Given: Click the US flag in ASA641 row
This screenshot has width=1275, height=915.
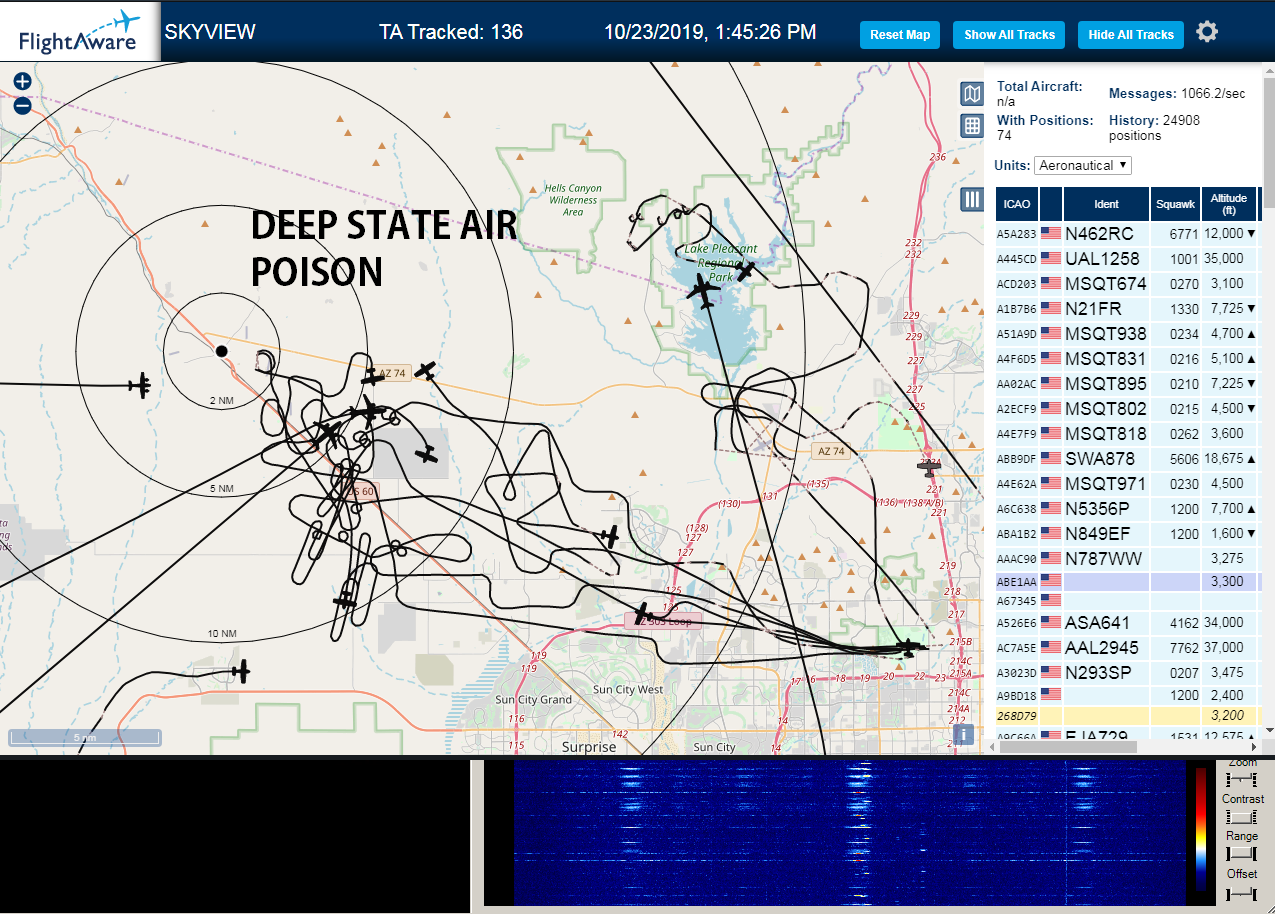Looking at the screenshot, I should 1051,622.
